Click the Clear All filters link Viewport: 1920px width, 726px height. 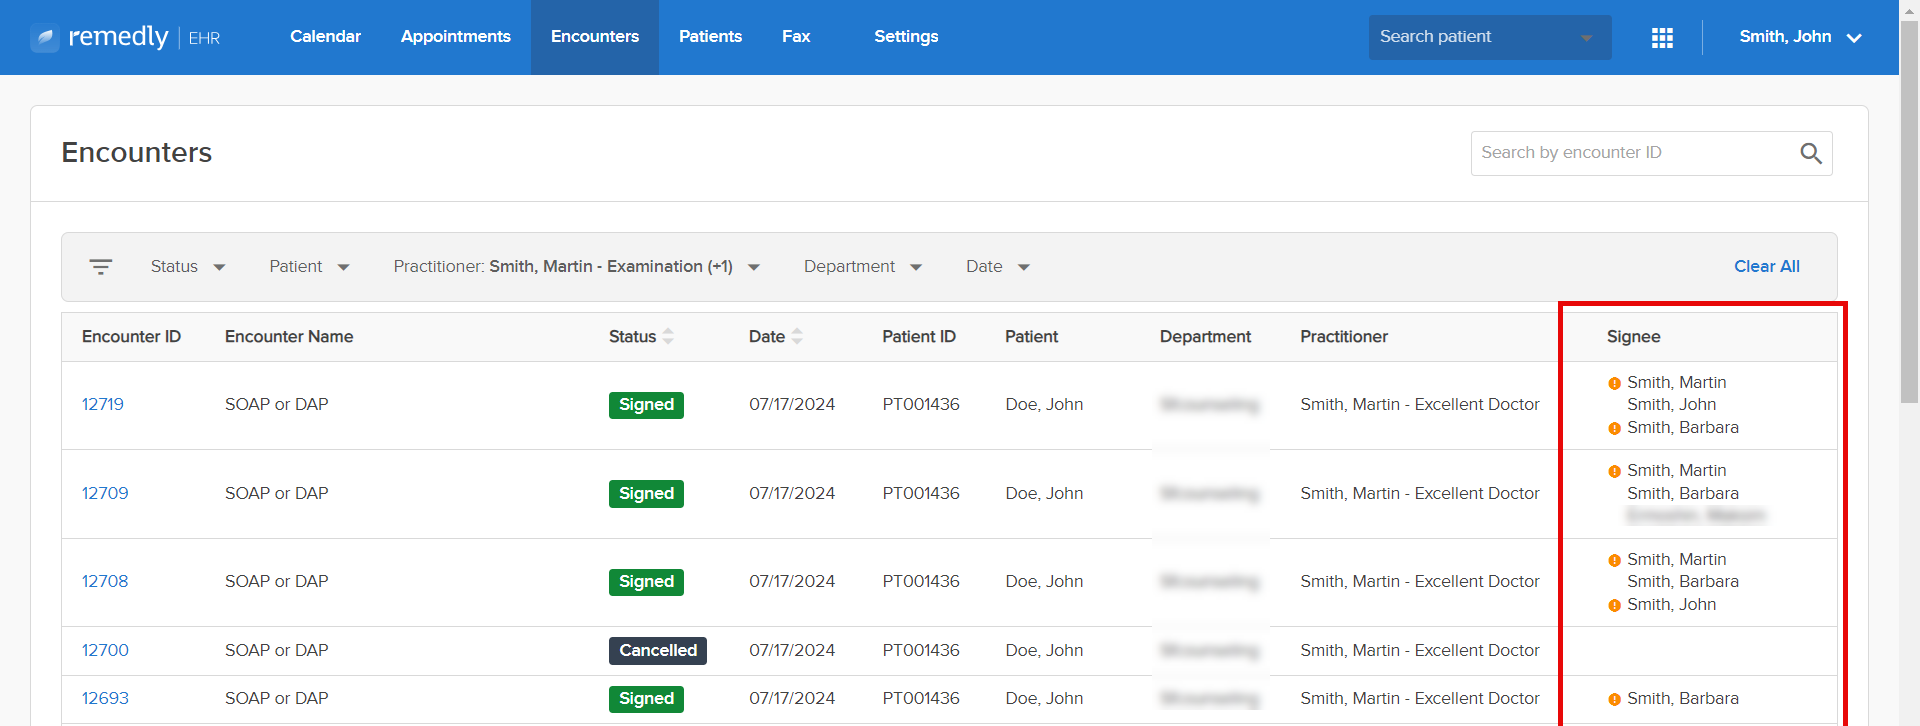(x=1767, y=267)
